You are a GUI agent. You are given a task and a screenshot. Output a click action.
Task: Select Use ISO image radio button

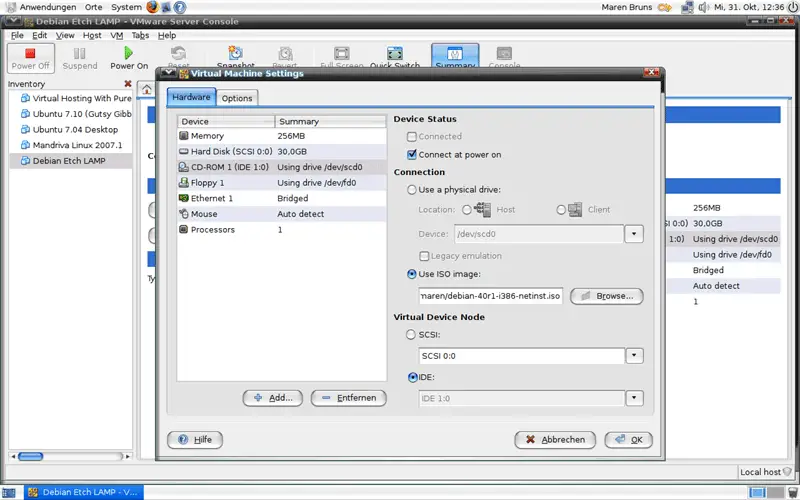[x=412, y=274]
